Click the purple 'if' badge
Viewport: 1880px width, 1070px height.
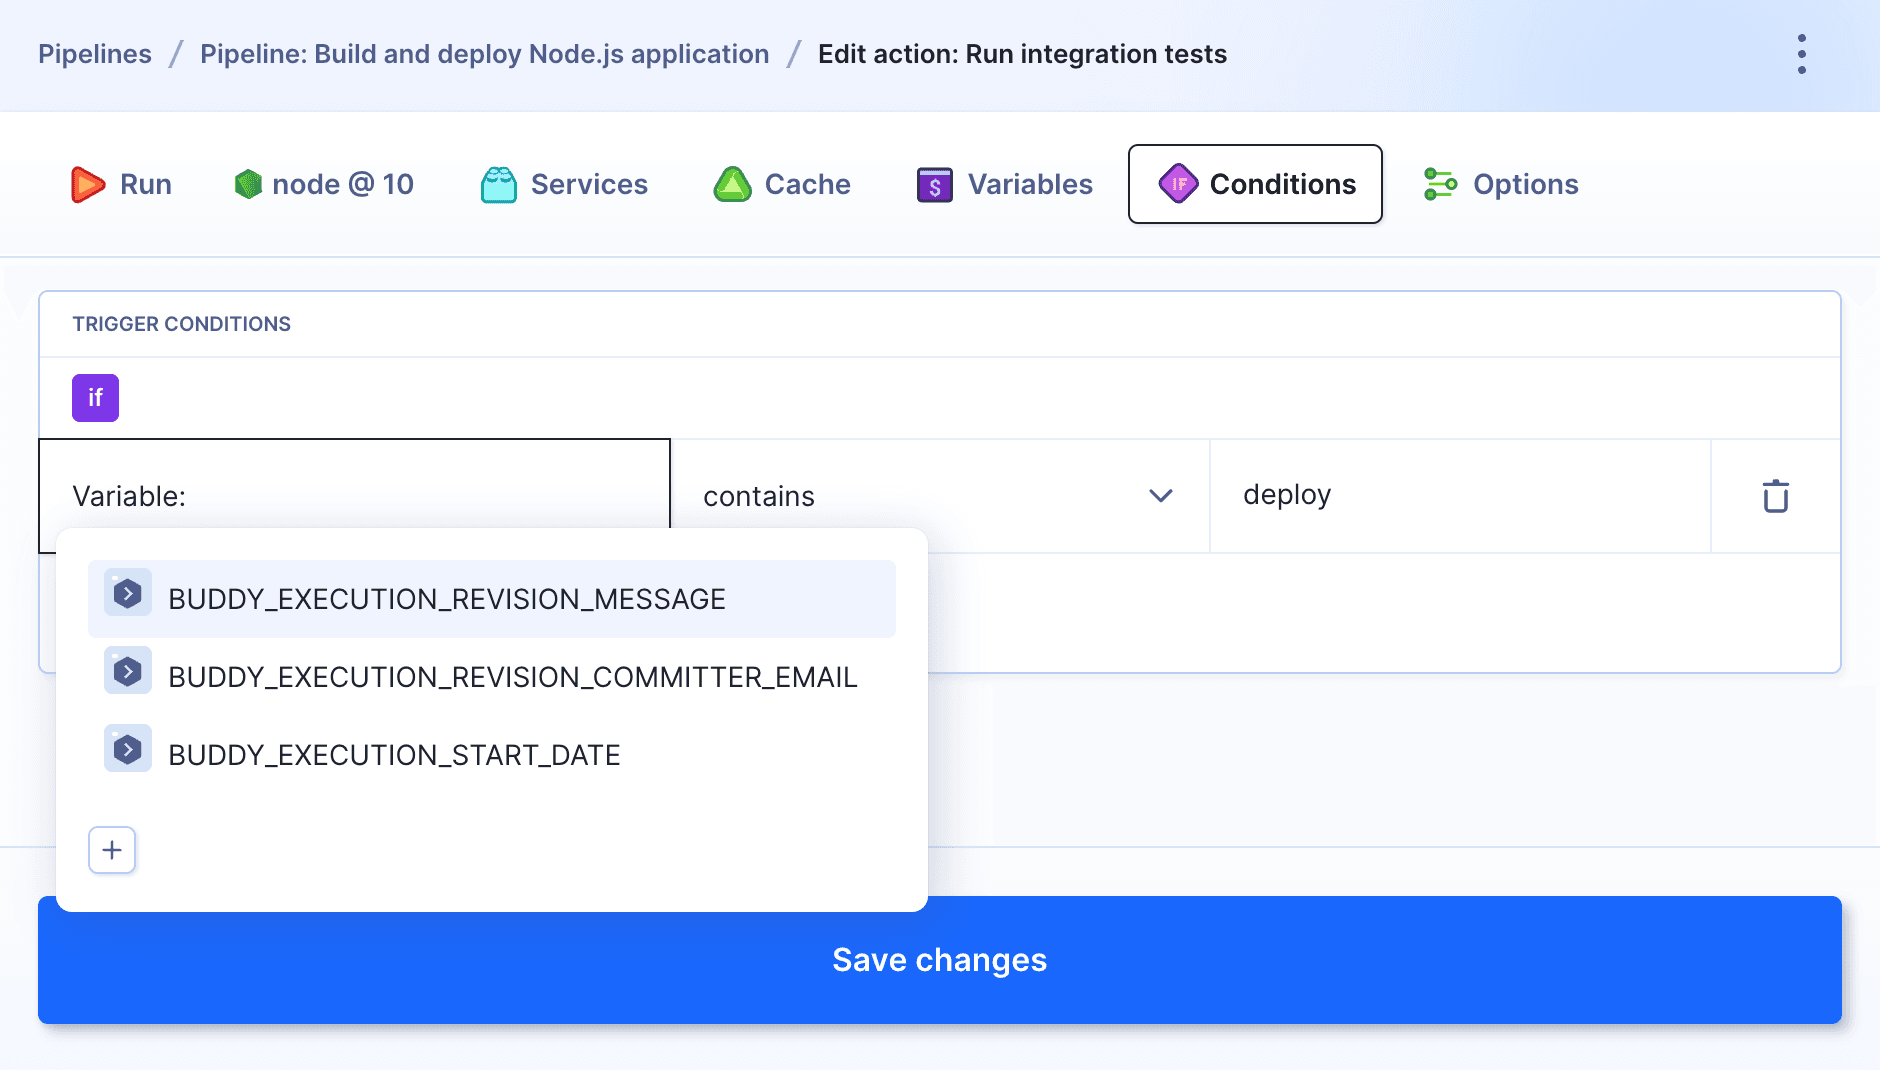[x=95, y=397]
